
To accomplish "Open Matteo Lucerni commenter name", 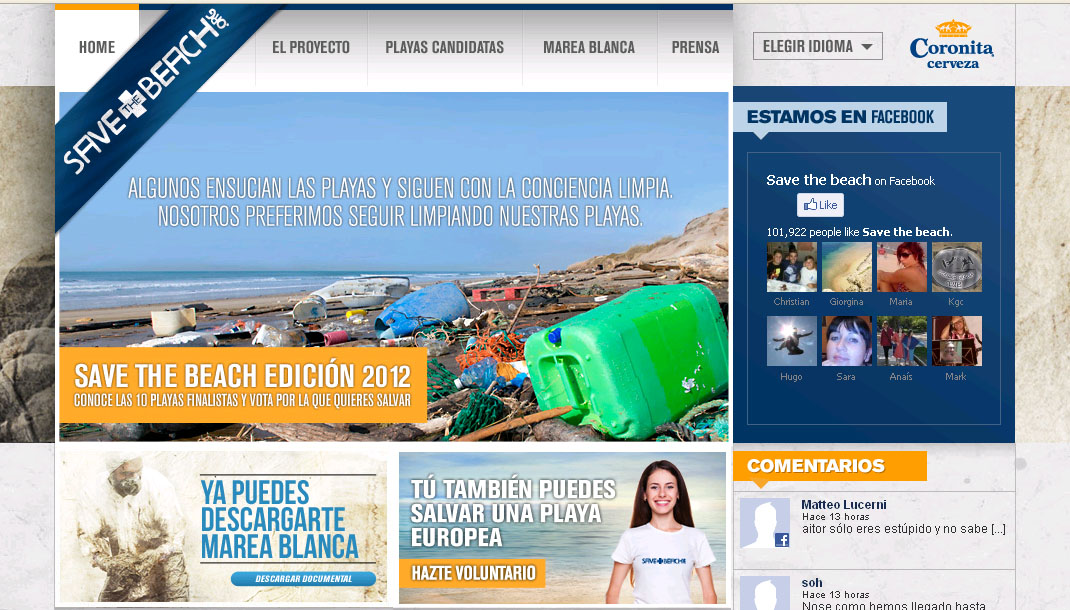I will [x=843, y=505].
